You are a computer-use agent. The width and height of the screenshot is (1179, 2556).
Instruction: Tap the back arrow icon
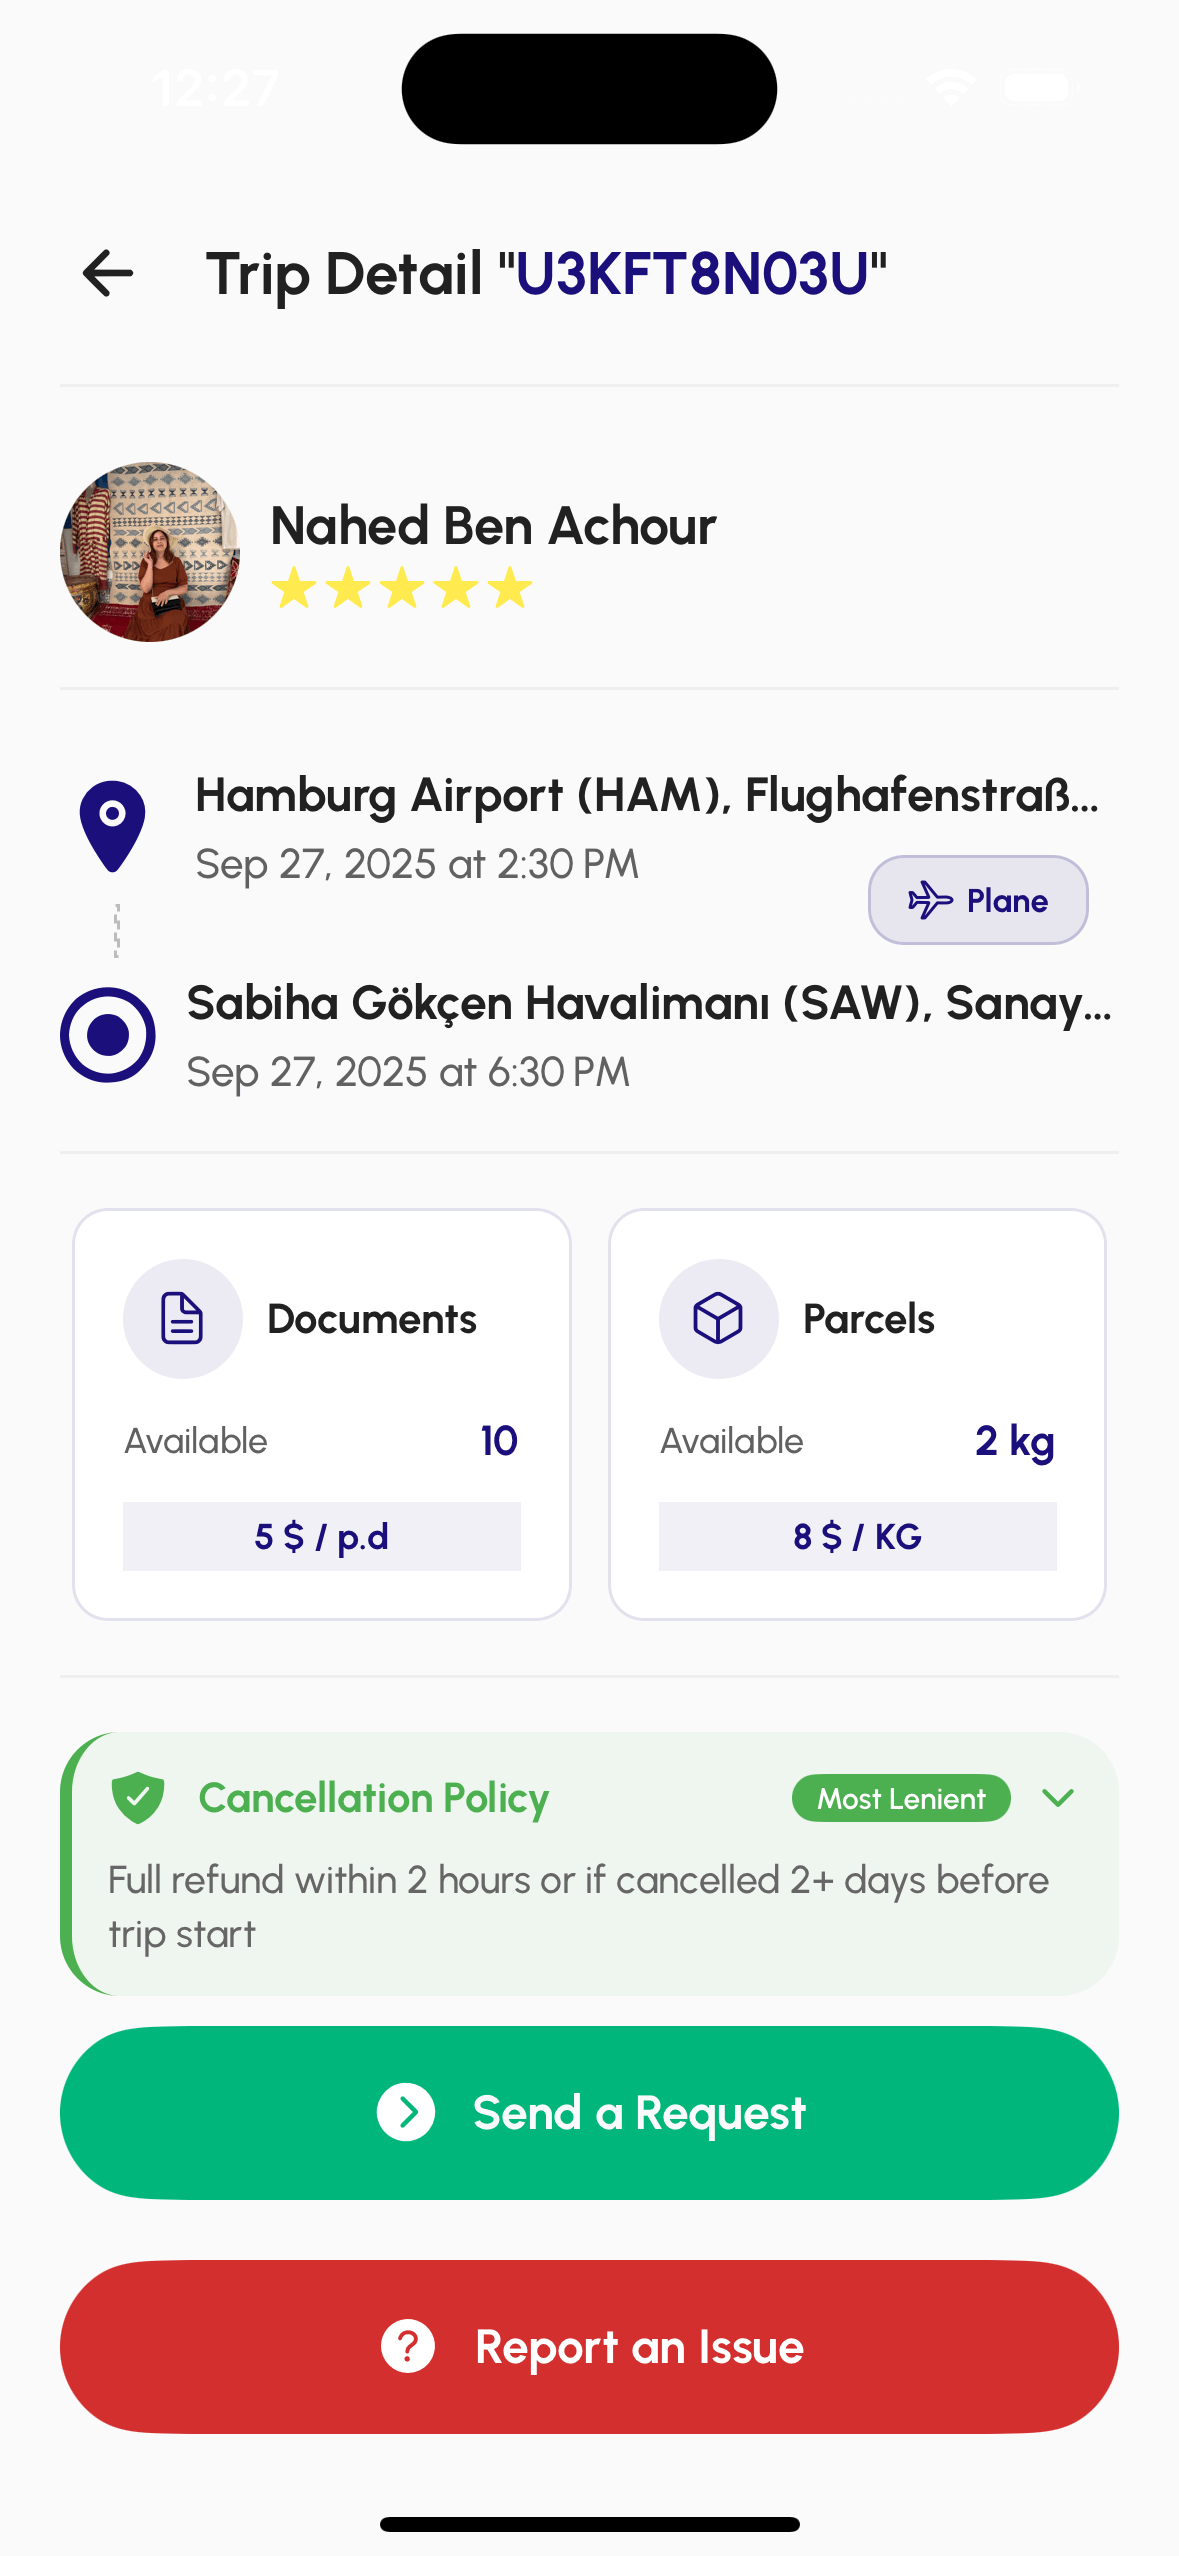point(108,274)
